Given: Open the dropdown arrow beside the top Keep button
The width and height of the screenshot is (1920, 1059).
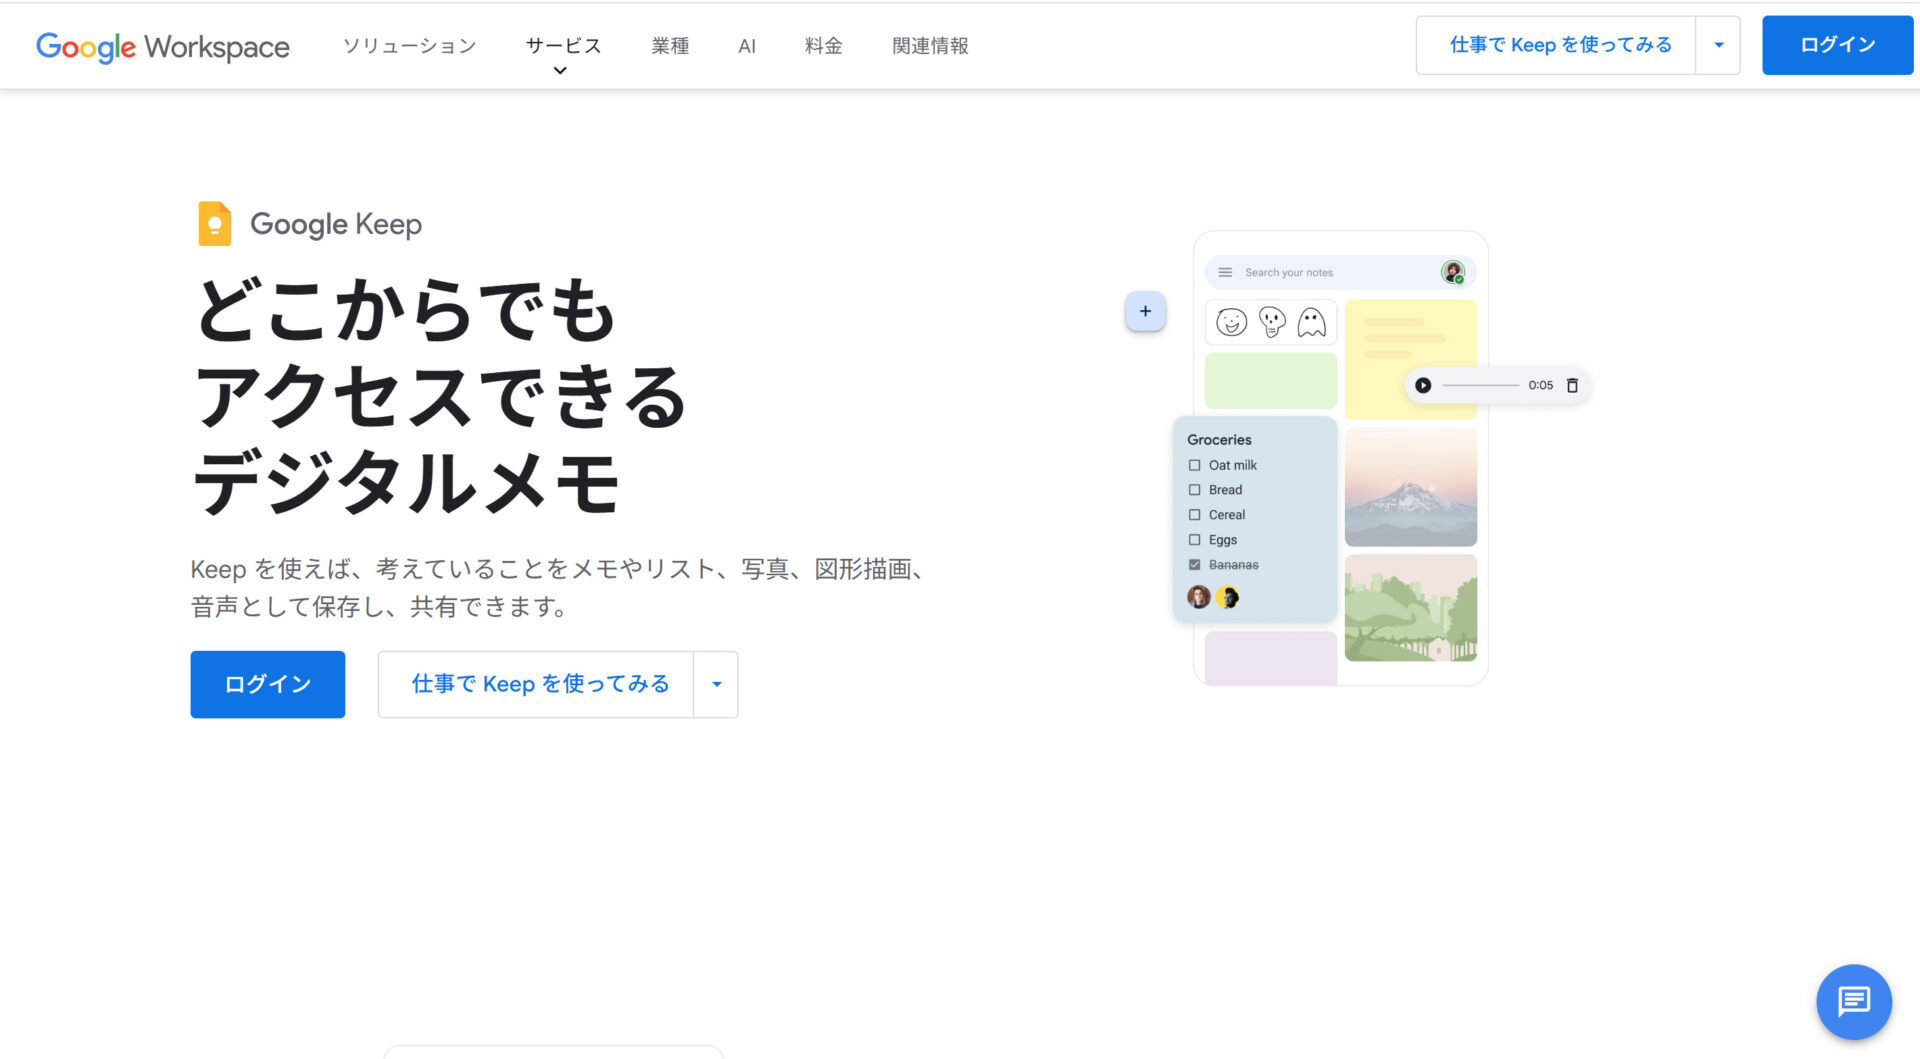Looking at the screenshot, I should tap(1718, 45).
